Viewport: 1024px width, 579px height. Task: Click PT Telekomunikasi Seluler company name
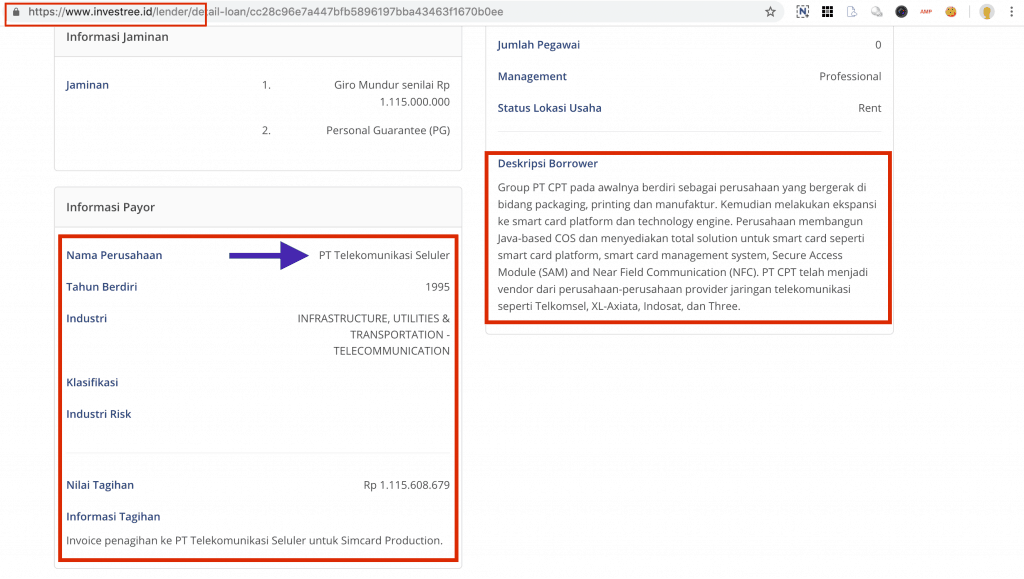[x=384, y=255]
